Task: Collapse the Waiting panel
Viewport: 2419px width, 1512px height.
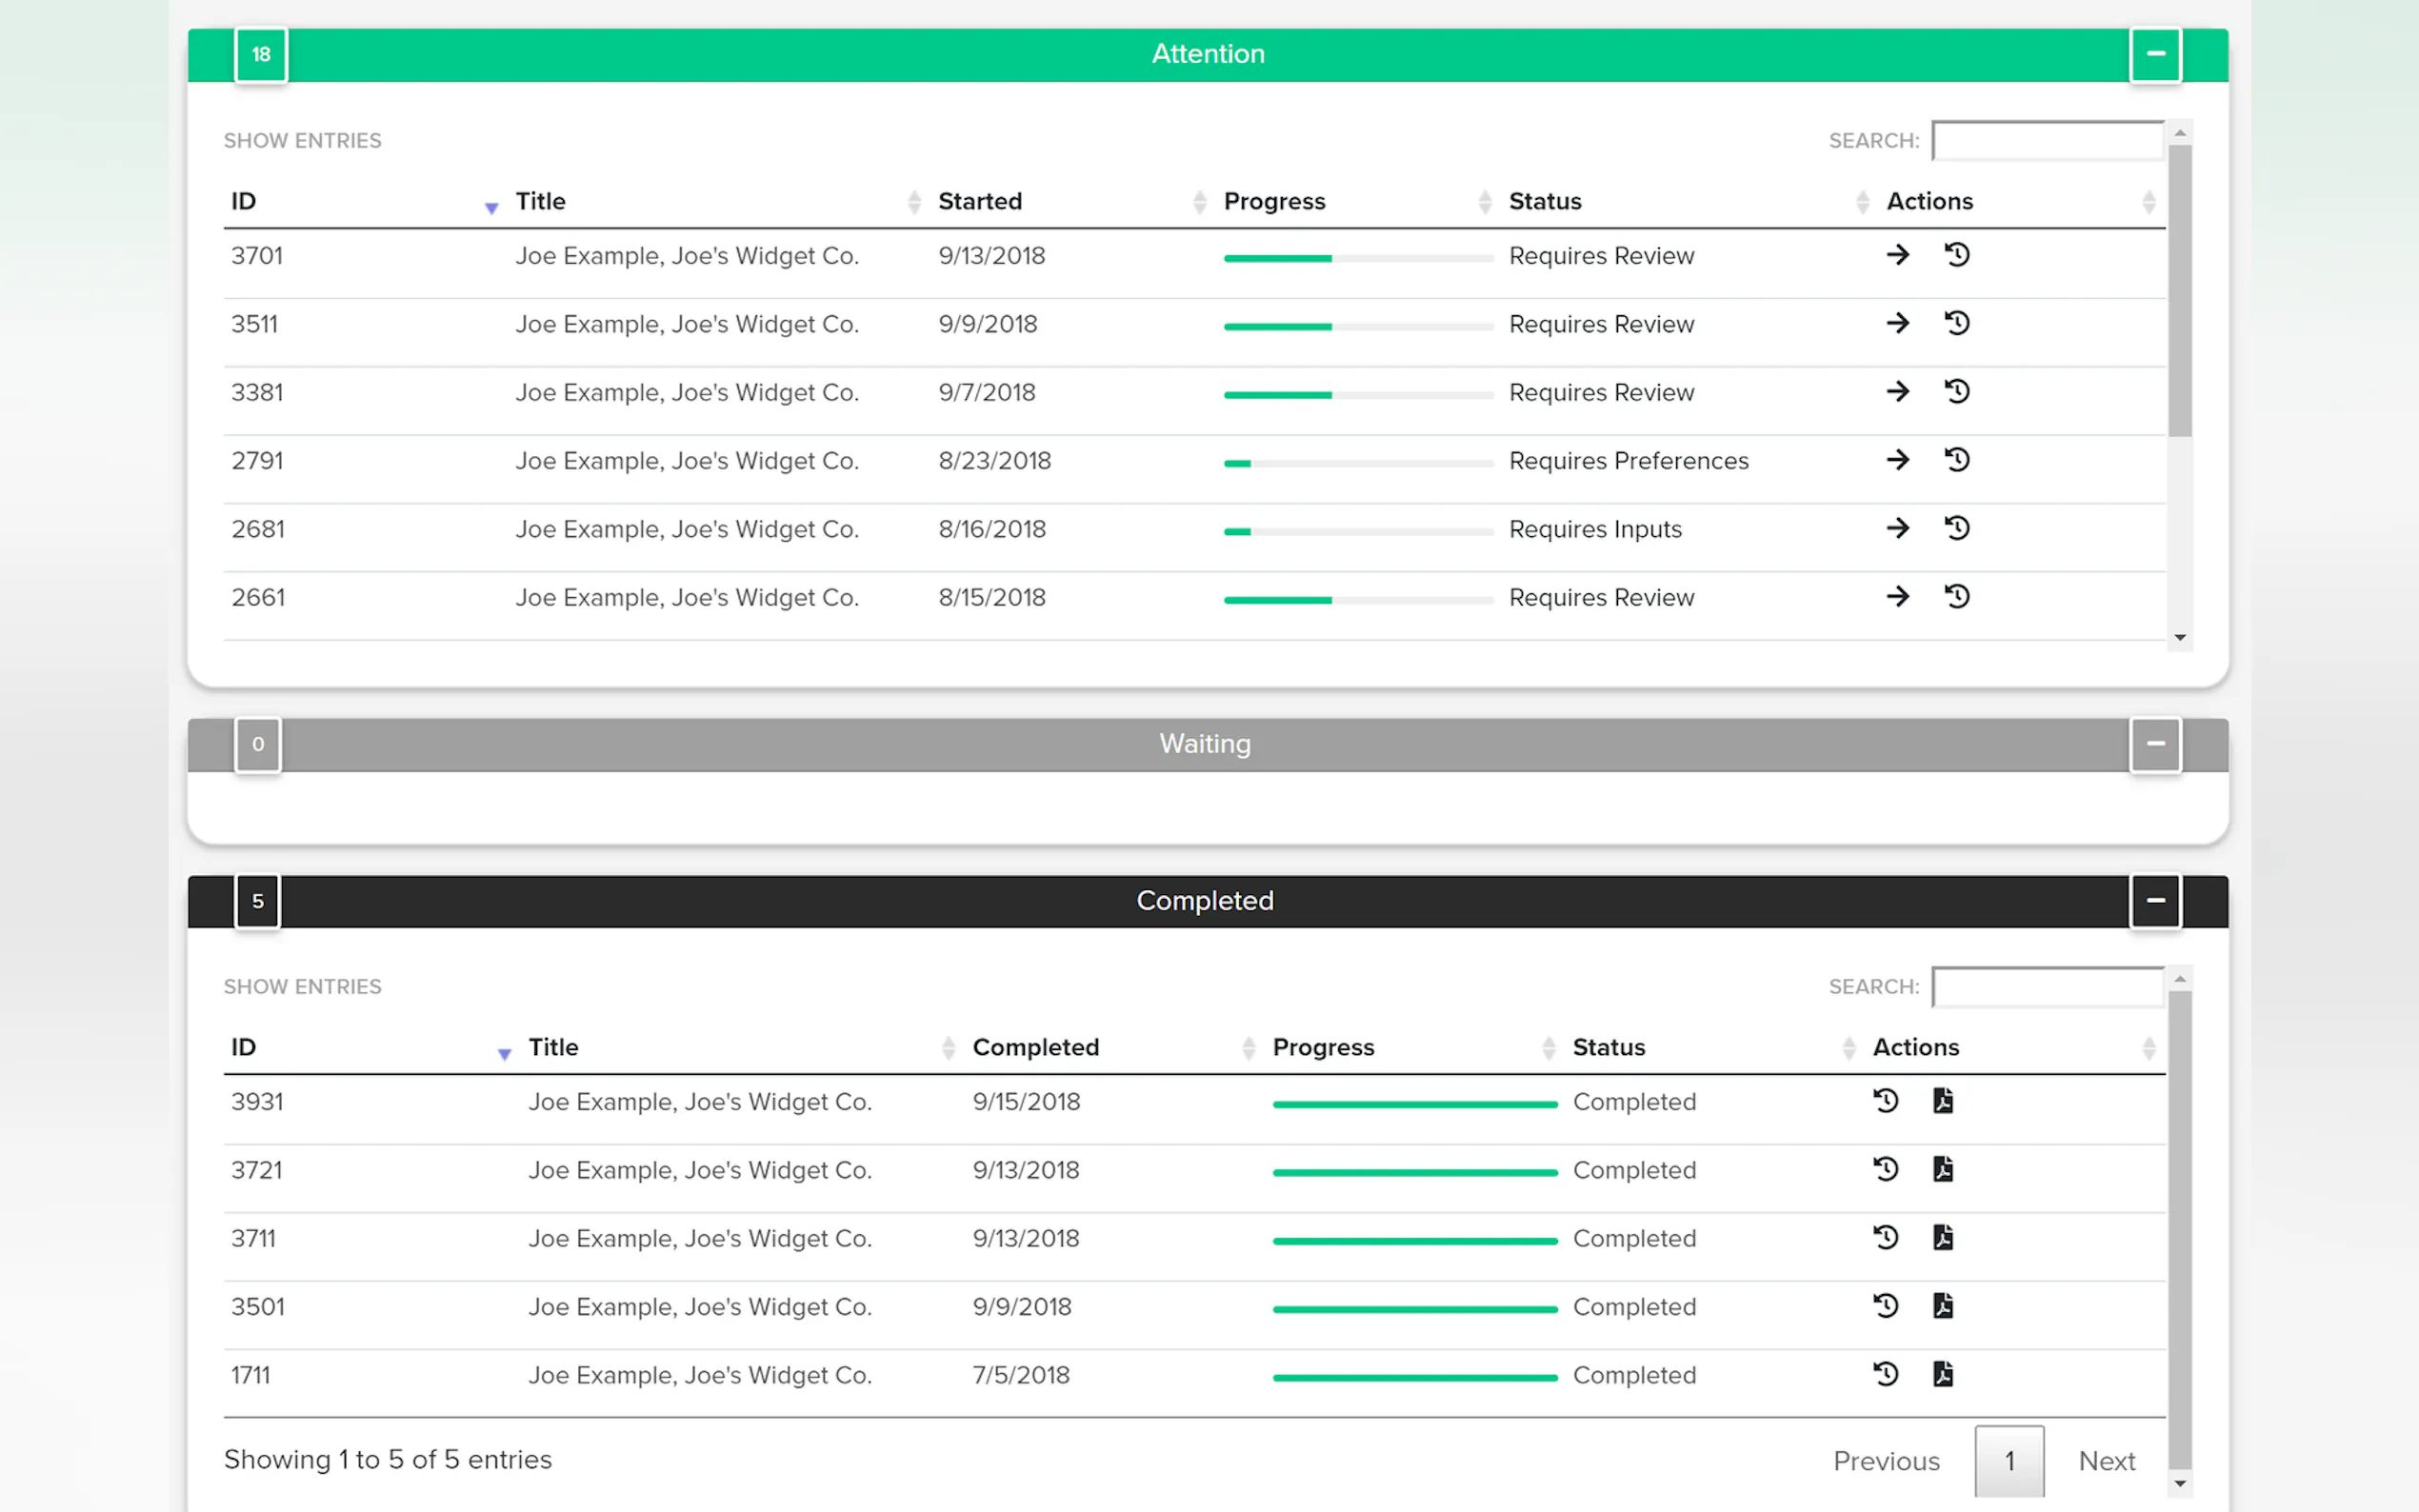Action: click(x=2154, y=744)
